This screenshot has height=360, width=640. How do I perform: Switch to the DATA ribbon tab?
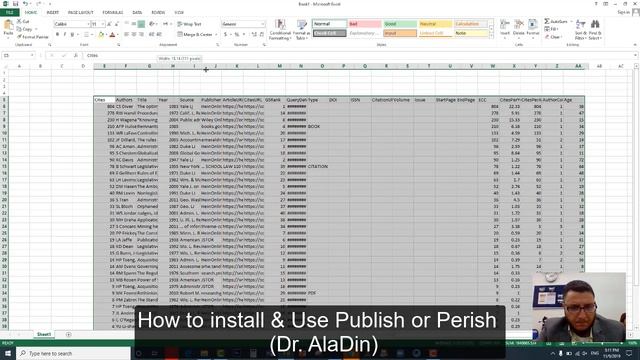click(x=137, y=13)
